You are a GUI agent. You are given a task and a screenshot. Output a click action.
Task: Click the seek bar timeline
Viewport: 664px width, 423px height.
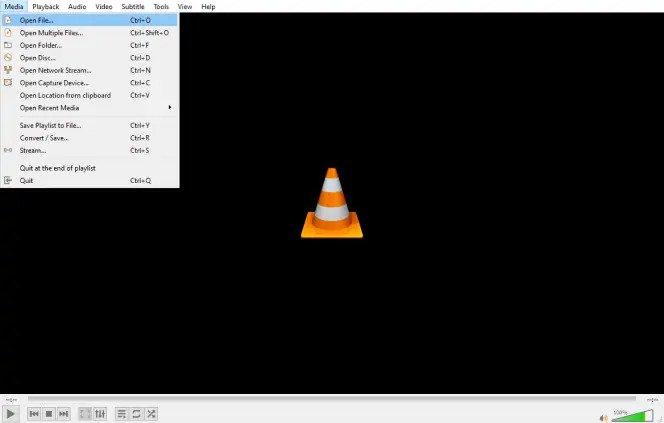point(332,398)
